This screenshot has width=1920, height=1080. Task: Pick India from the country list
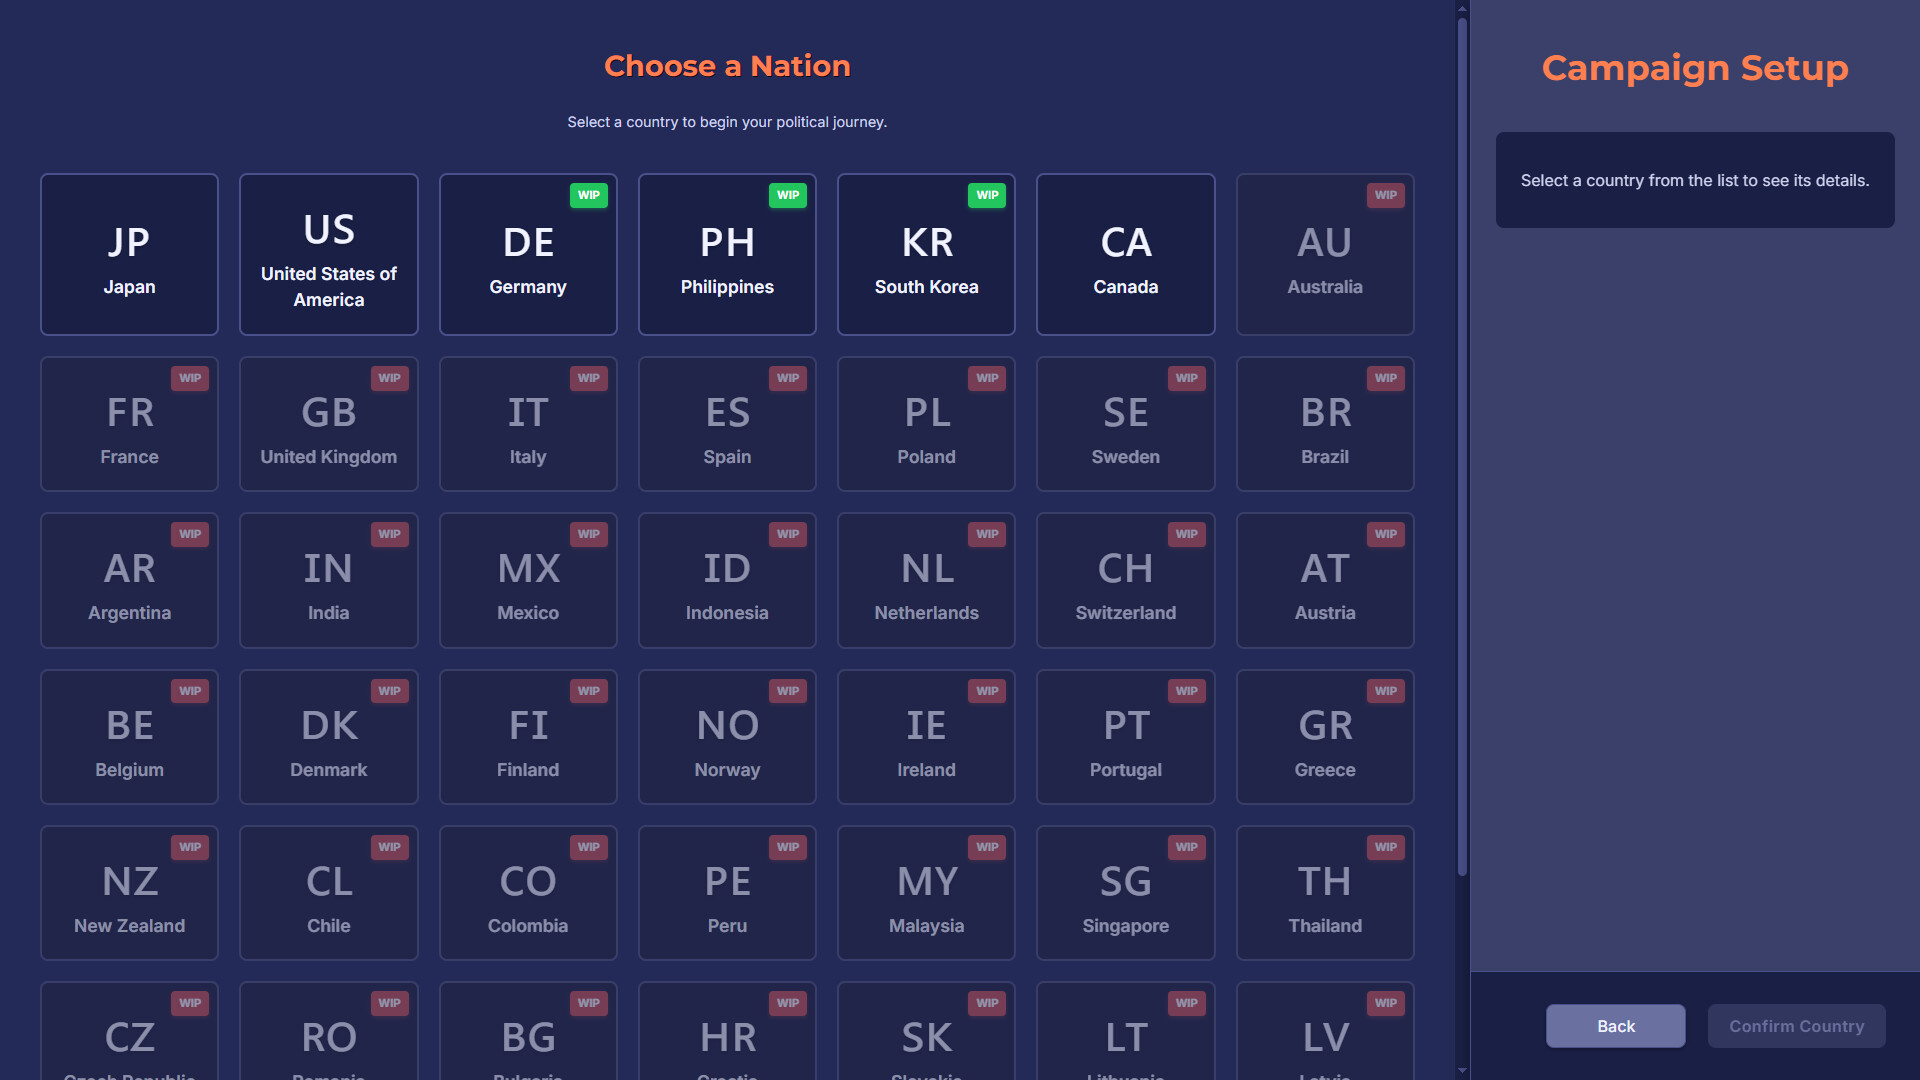click(328, 580)
